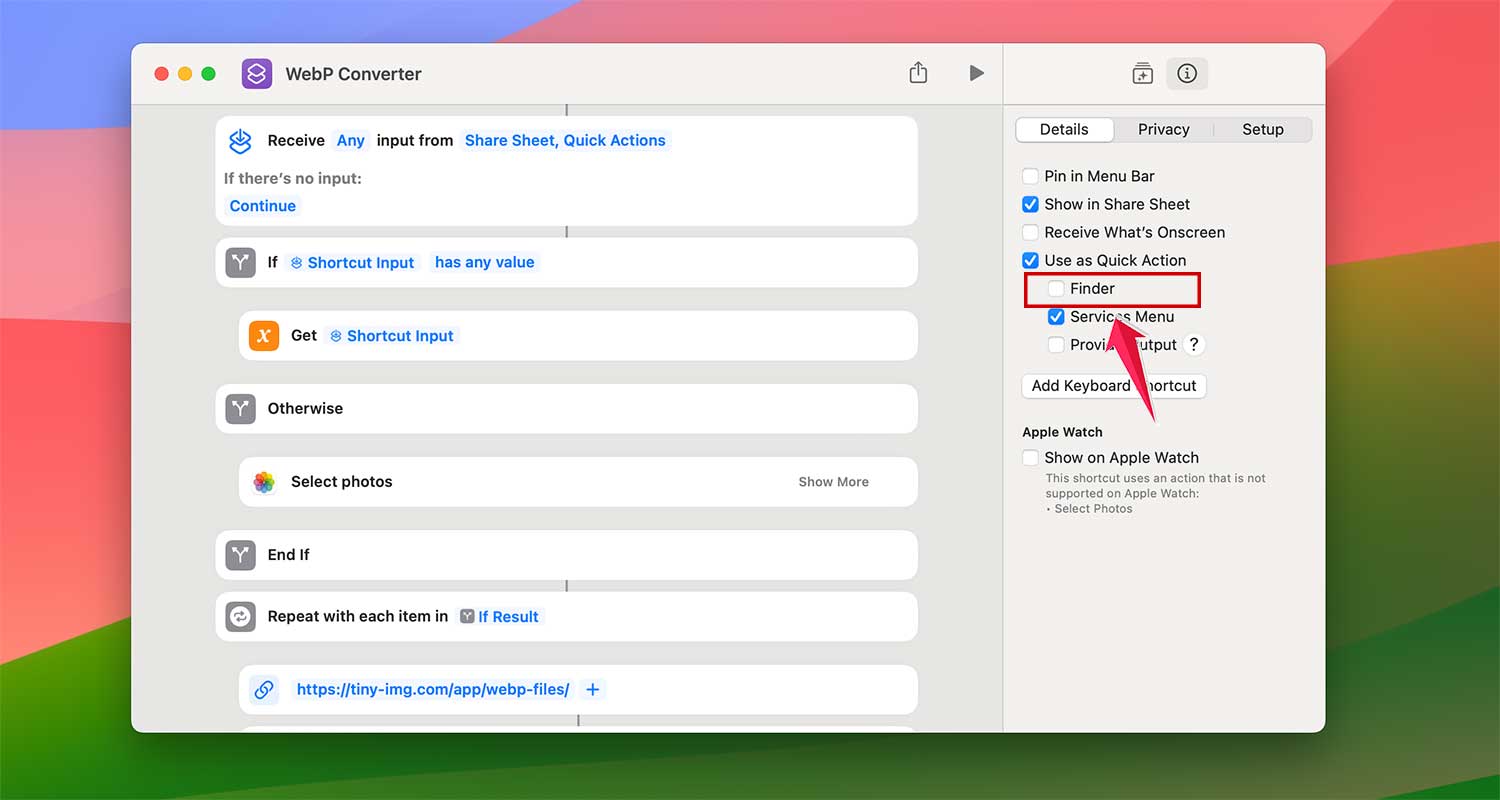Switch to the Setup tab
This screenshot has height=800, width=1500.
pos(1262,129)
